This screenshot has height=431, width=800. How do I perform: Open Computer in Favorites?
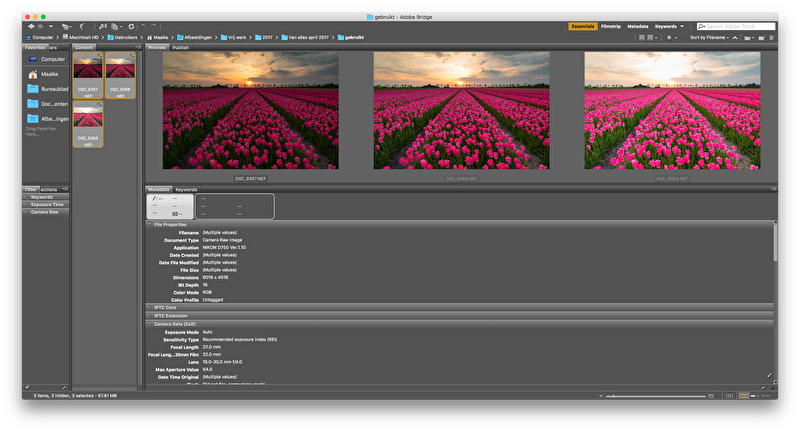[46, 59]
